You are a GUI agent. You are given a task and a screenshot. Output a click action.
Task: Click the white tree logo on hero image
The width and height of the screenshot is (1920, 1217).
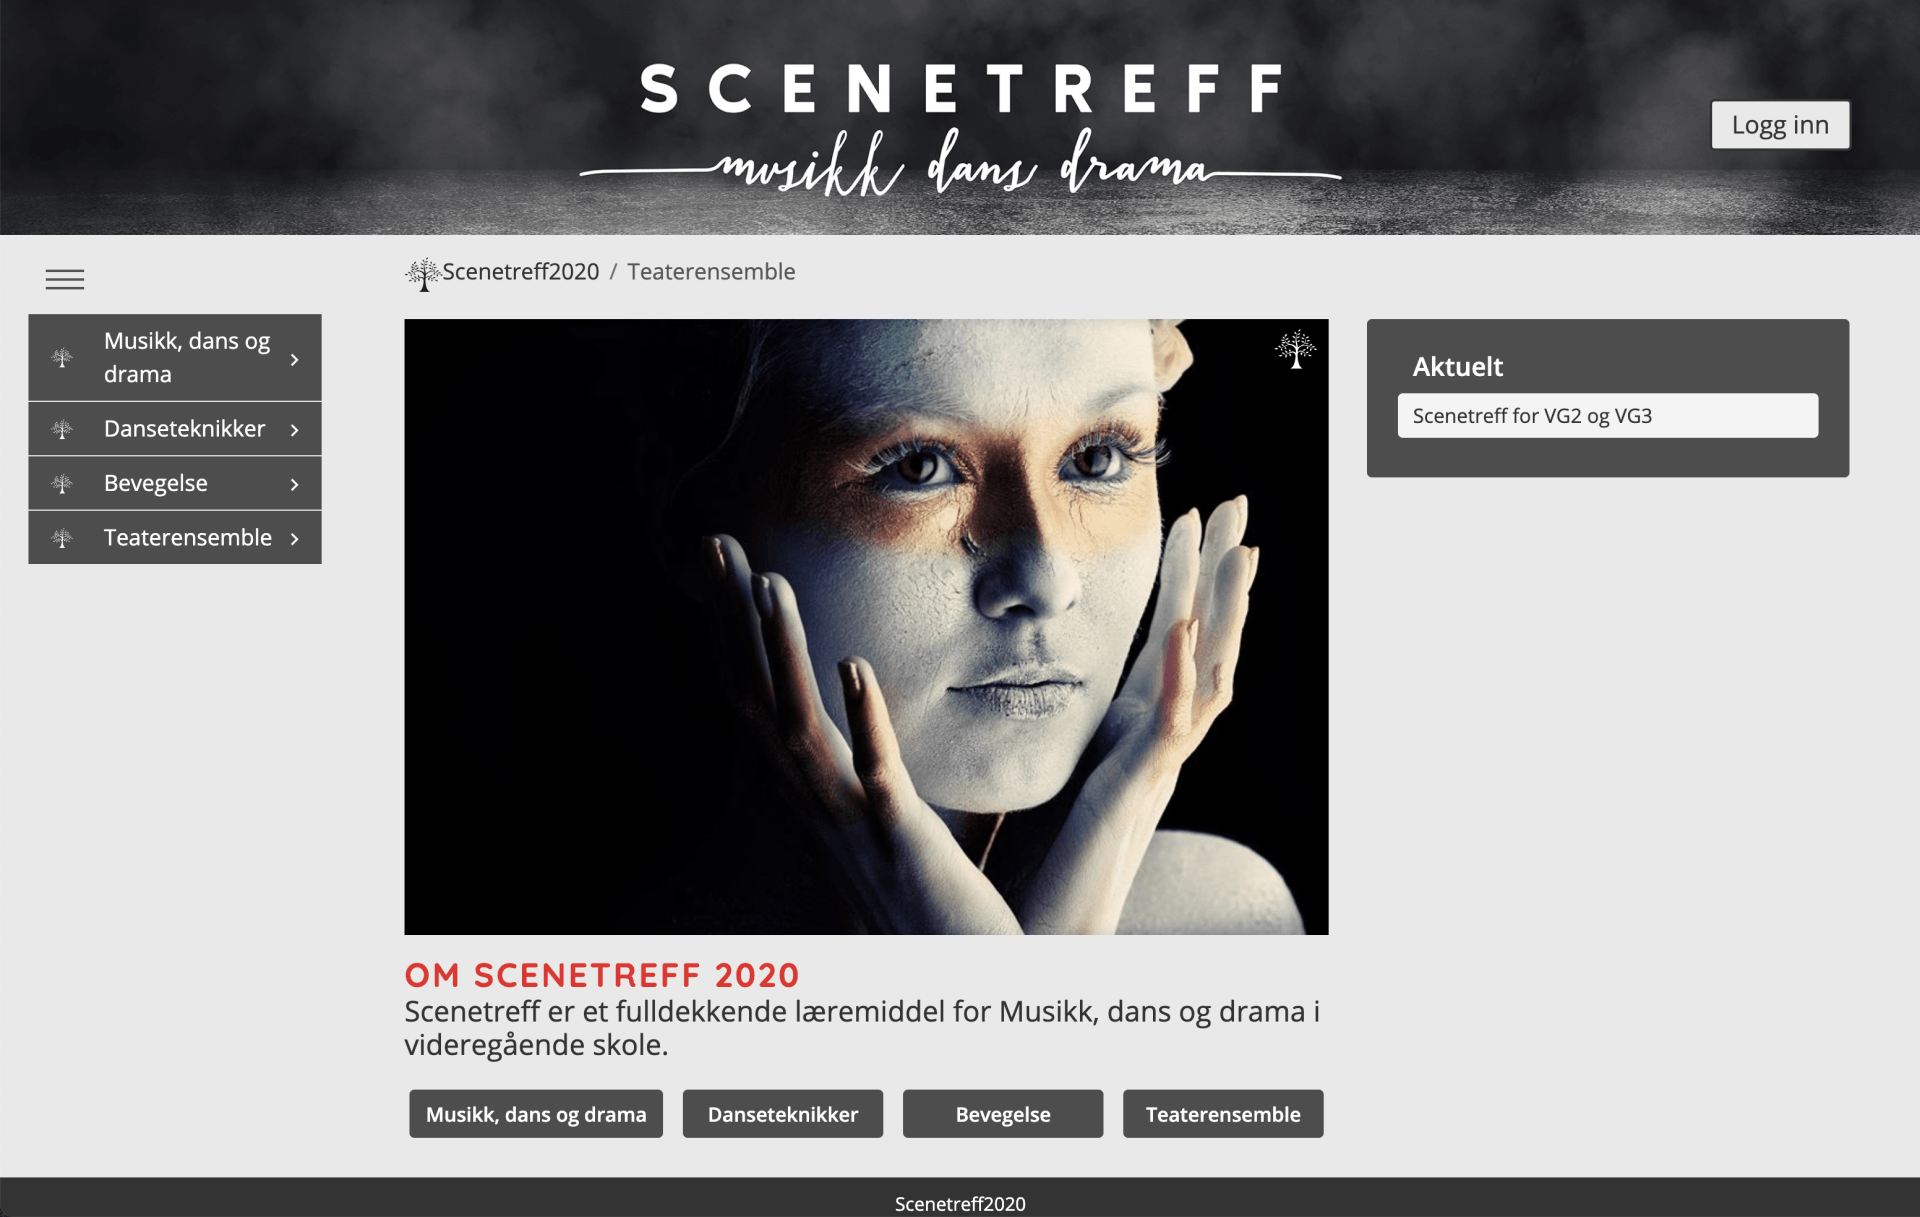click(x=1296, y=349)
